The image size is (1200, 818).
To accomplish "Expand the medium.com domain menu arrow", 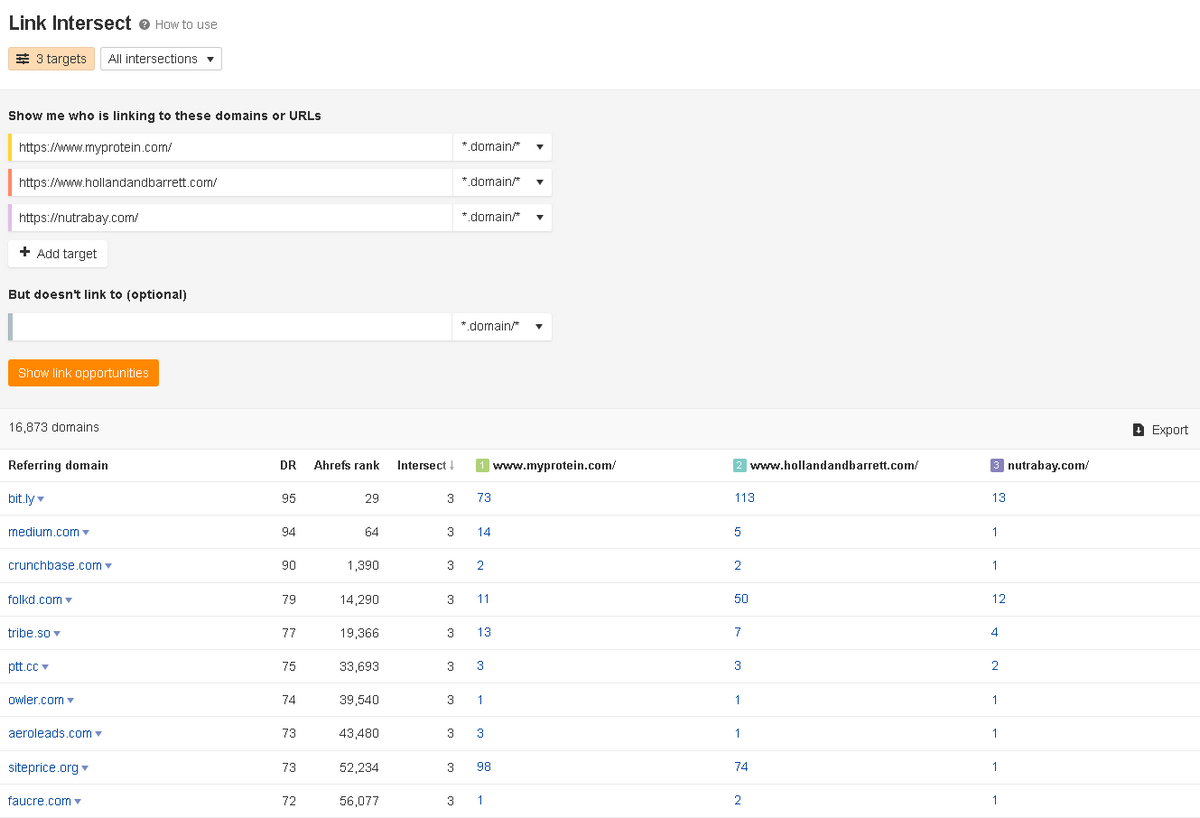I will (x=86, y=533).
